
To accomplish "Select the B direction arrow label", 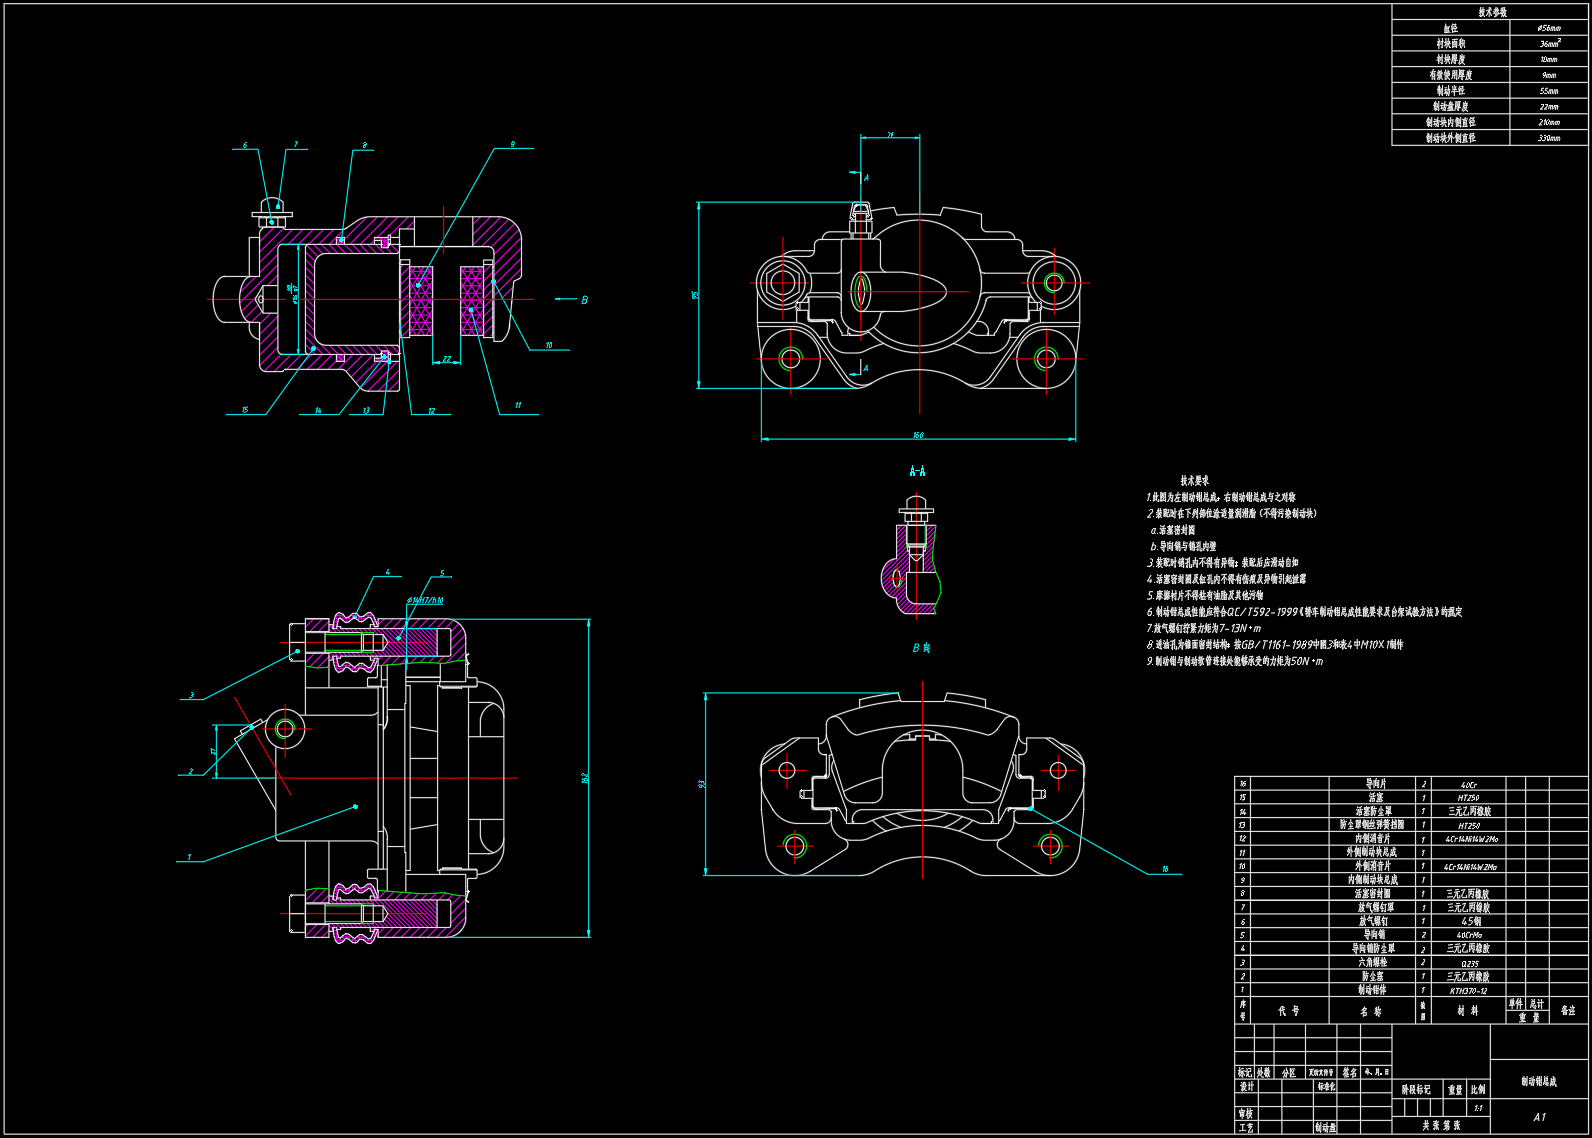I will 921,648.
